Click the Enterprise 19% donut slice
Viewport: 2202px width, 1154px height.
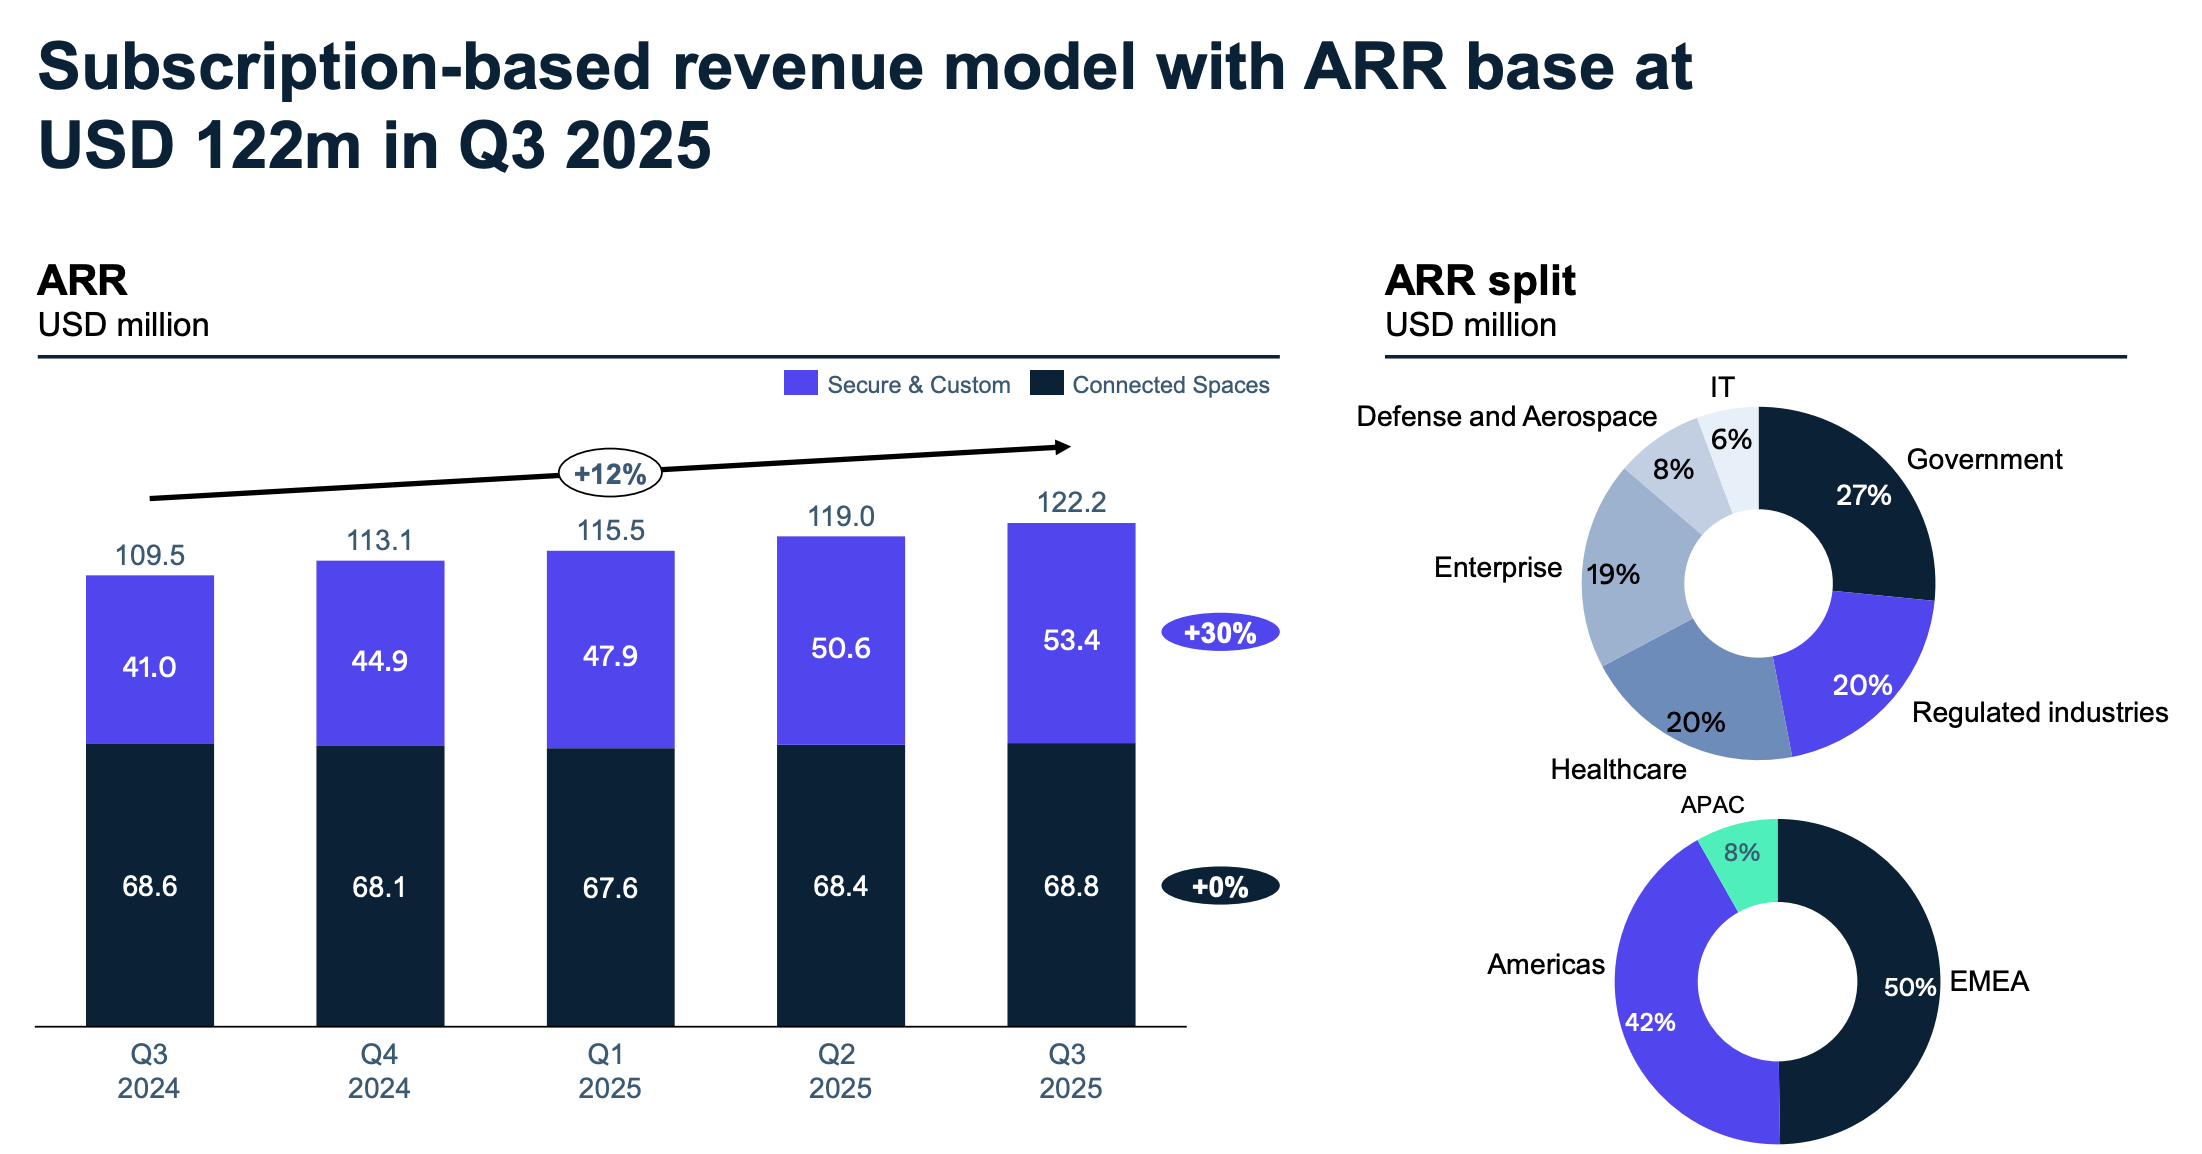click(1614, 574)
